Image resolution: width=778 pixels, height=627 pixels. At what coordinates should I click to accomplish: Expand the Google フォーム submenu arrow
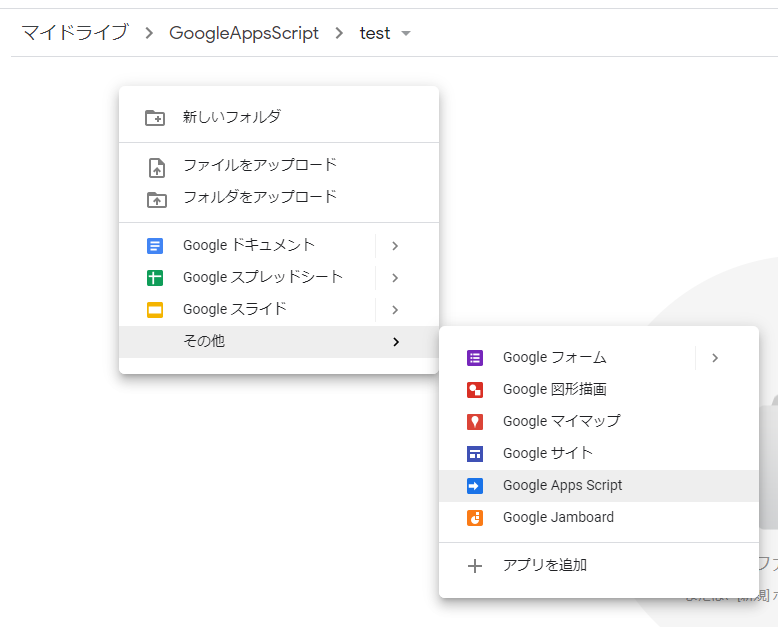pyautogui.click(x=715, y=358)
